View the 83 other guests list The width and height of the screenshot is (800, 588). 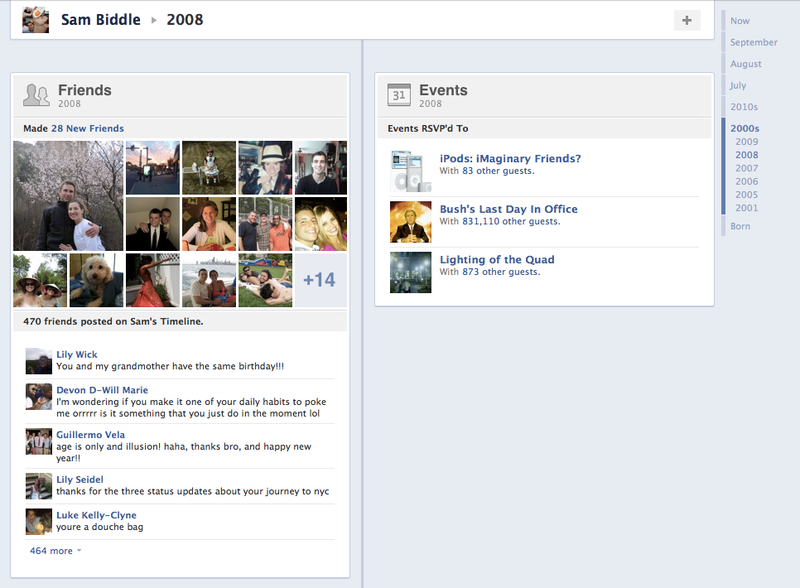[x=498, y=171]
